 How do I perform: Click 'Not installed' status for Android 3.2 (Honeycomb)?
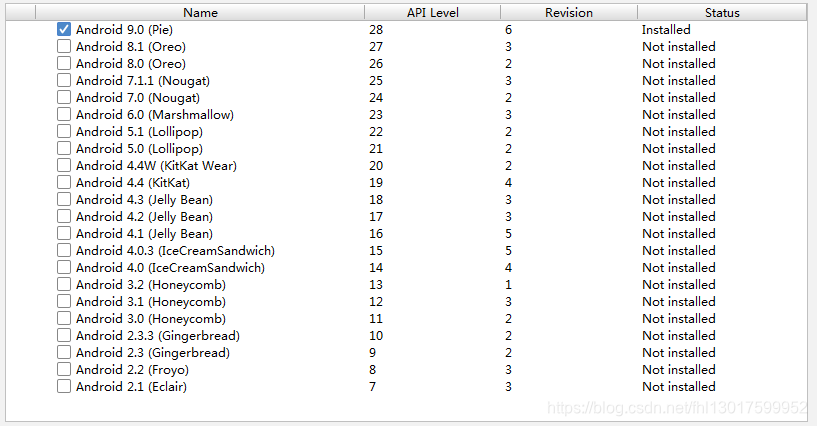pos(678,285)
